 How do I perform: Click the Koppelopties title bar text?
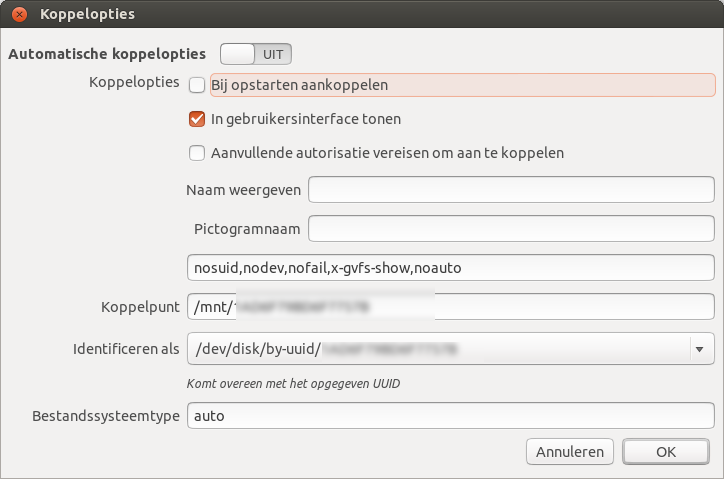click(88, 14)
